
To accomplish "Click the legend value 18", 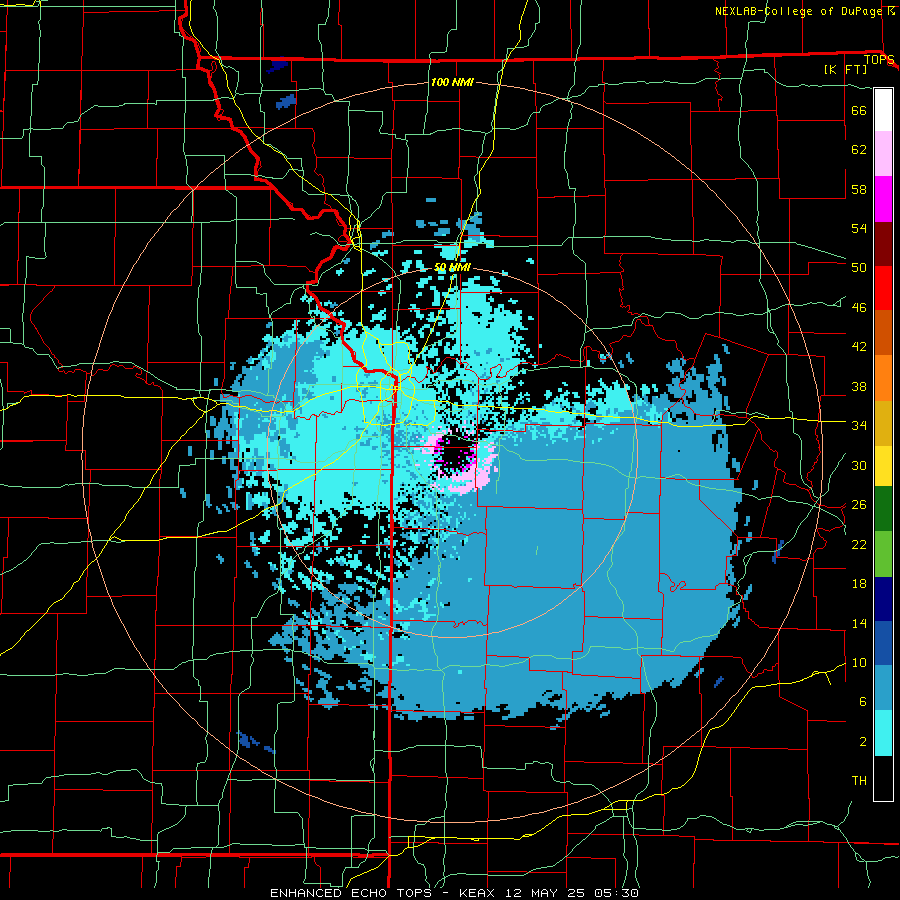I will tap(859, 584).
